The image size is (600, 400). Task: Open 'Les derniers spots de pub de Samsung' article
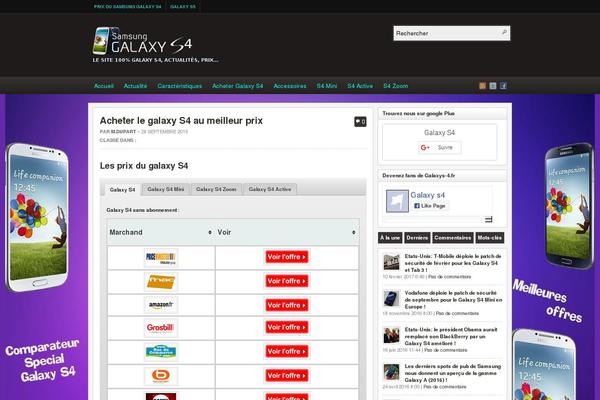453,373
